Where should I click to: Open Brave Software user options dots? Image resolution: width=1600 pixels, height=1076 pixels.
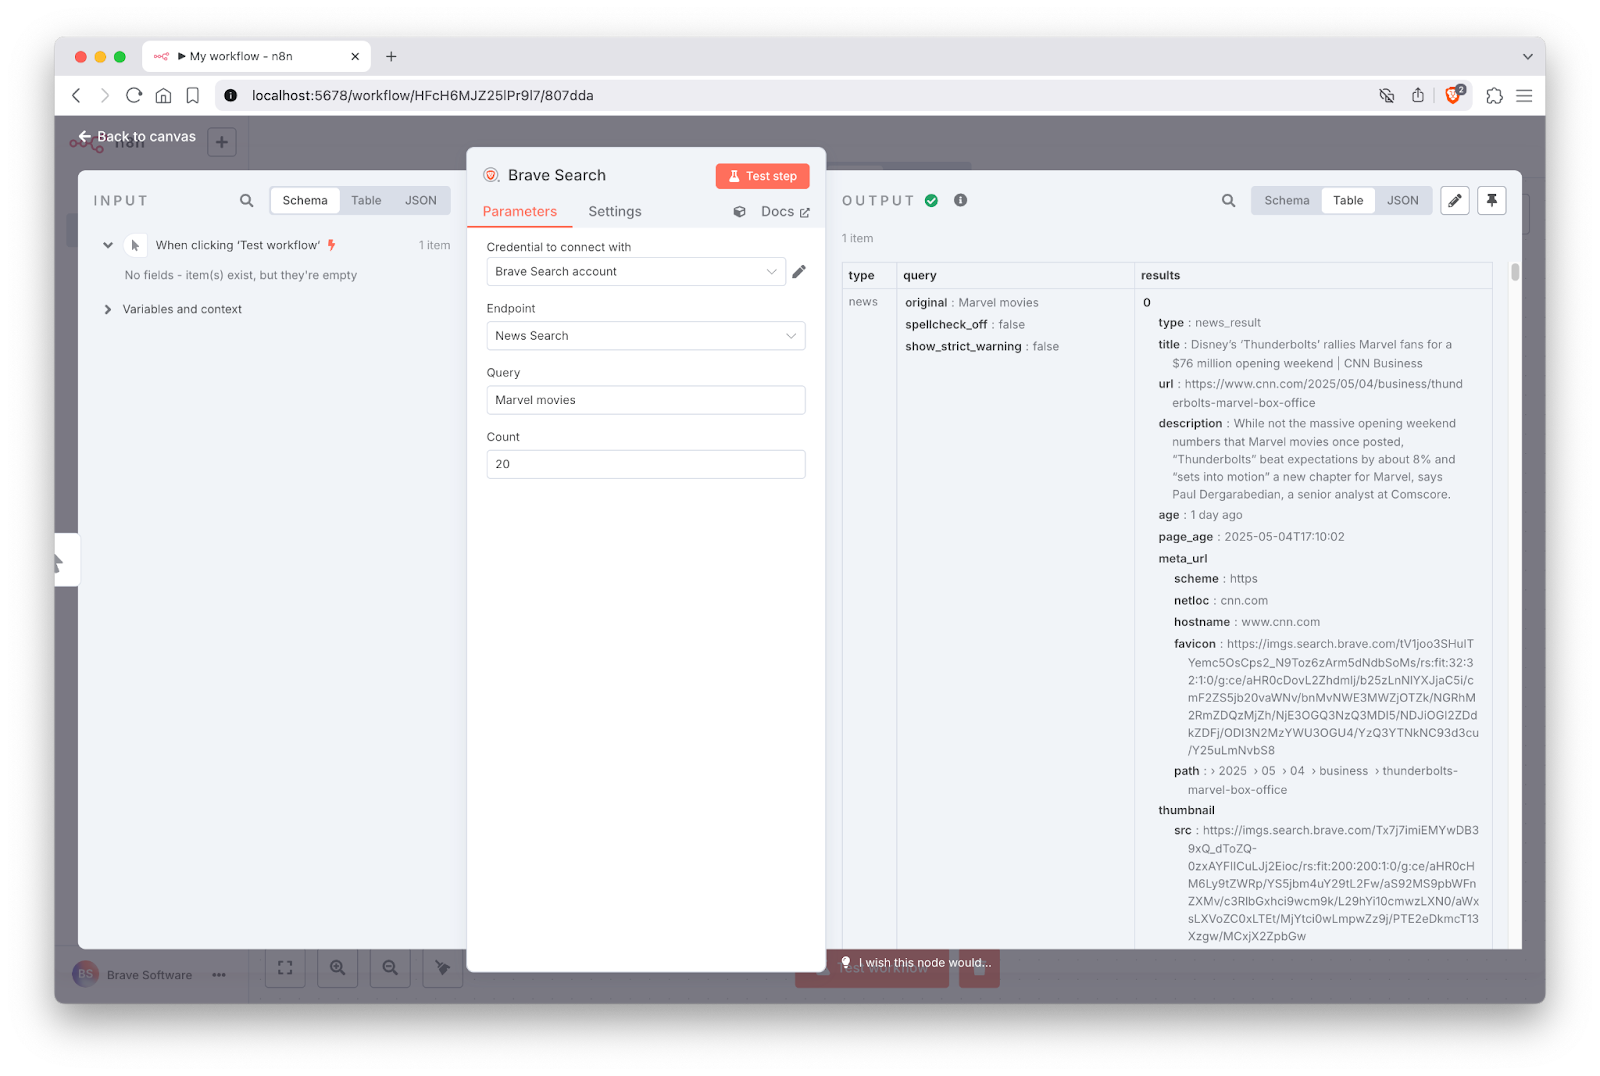click(x=219, y=975)
